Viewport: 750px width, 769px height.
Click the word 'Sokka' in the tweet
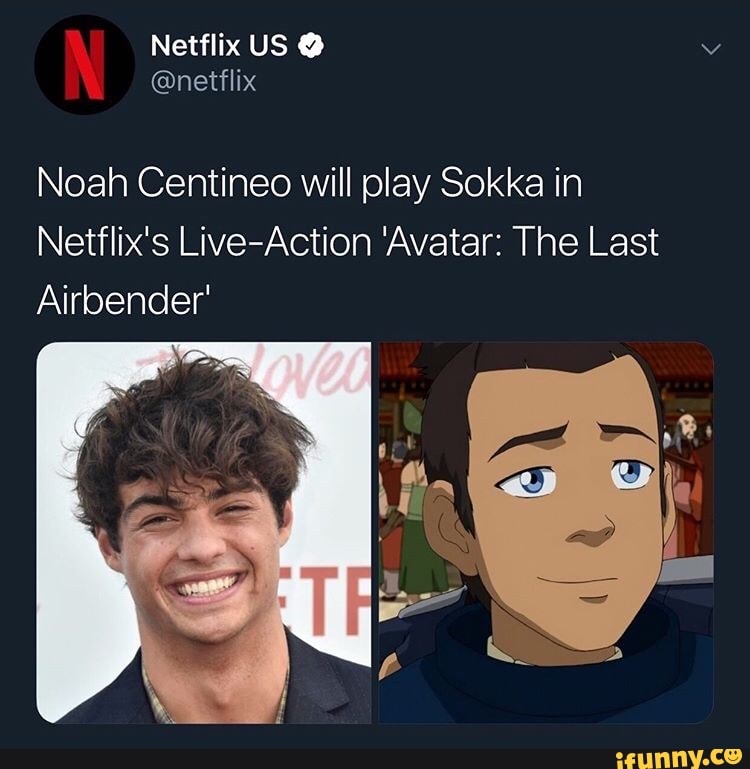pos(492,183)
